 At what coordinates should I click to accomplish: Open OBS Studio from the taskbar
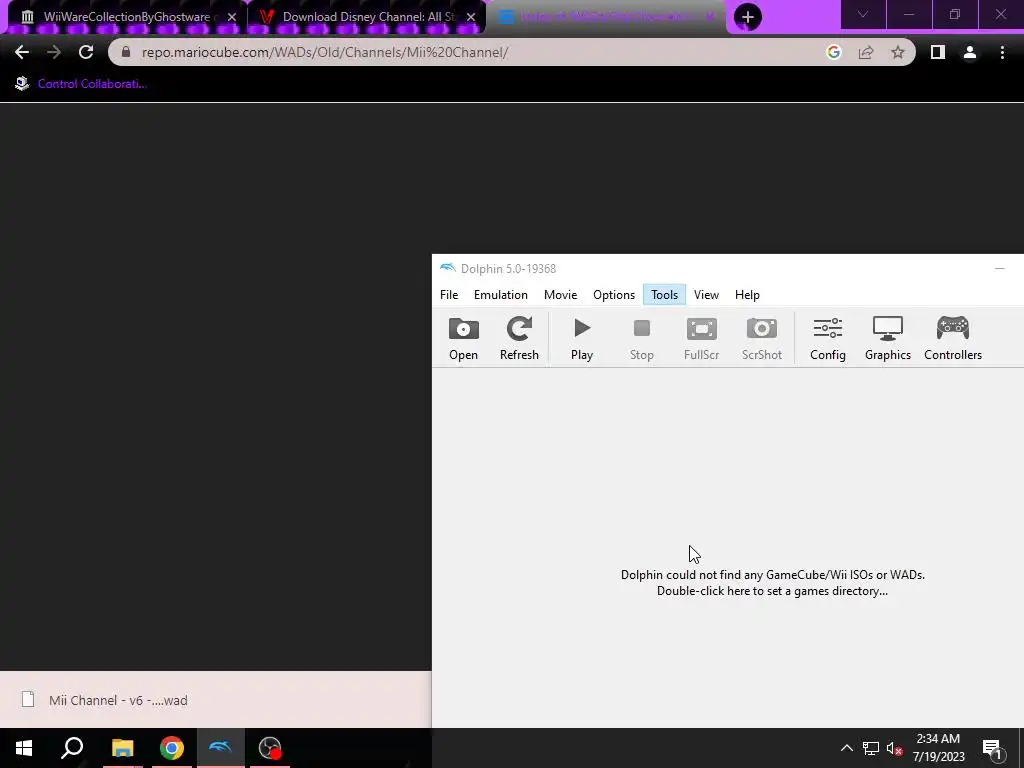[x=270, y=748]
